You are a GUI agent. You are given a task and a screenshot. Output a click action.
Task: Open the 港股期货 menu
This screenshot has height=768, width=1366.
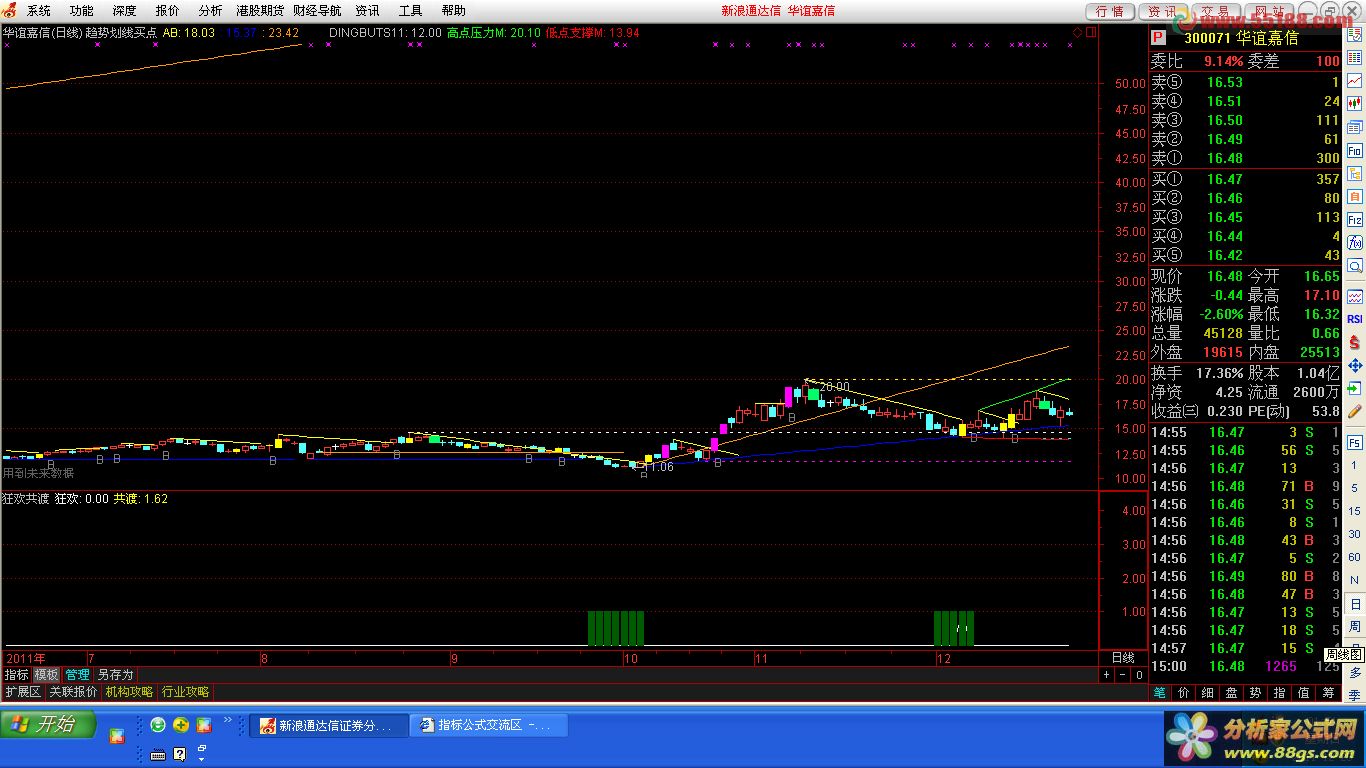click(260, 11)
